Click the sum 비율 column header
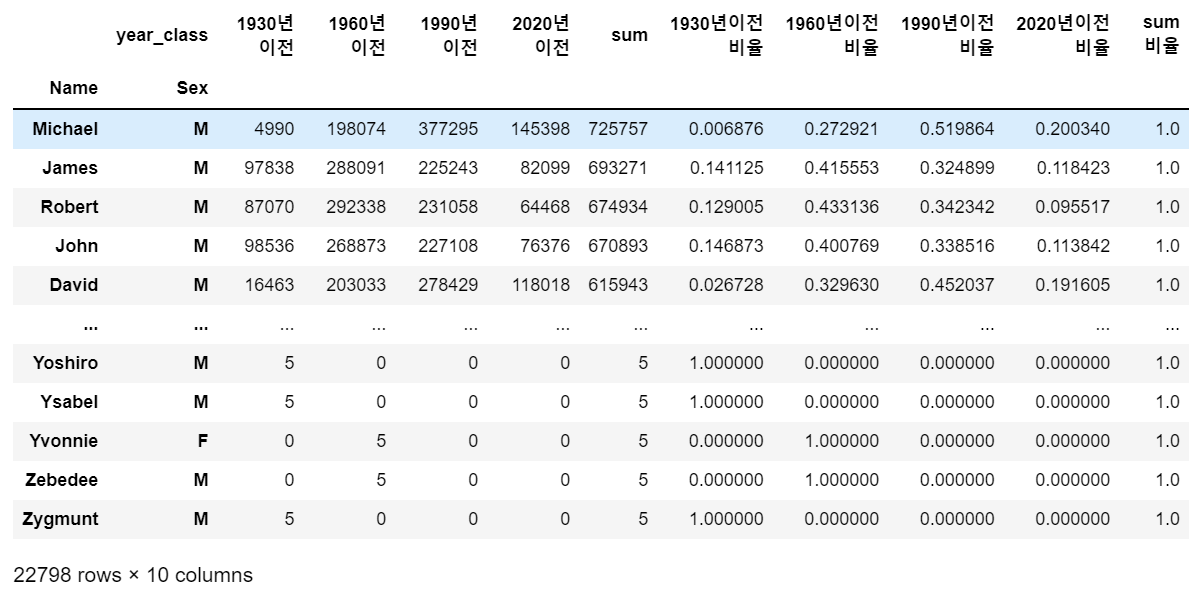 pos(1162,35)
